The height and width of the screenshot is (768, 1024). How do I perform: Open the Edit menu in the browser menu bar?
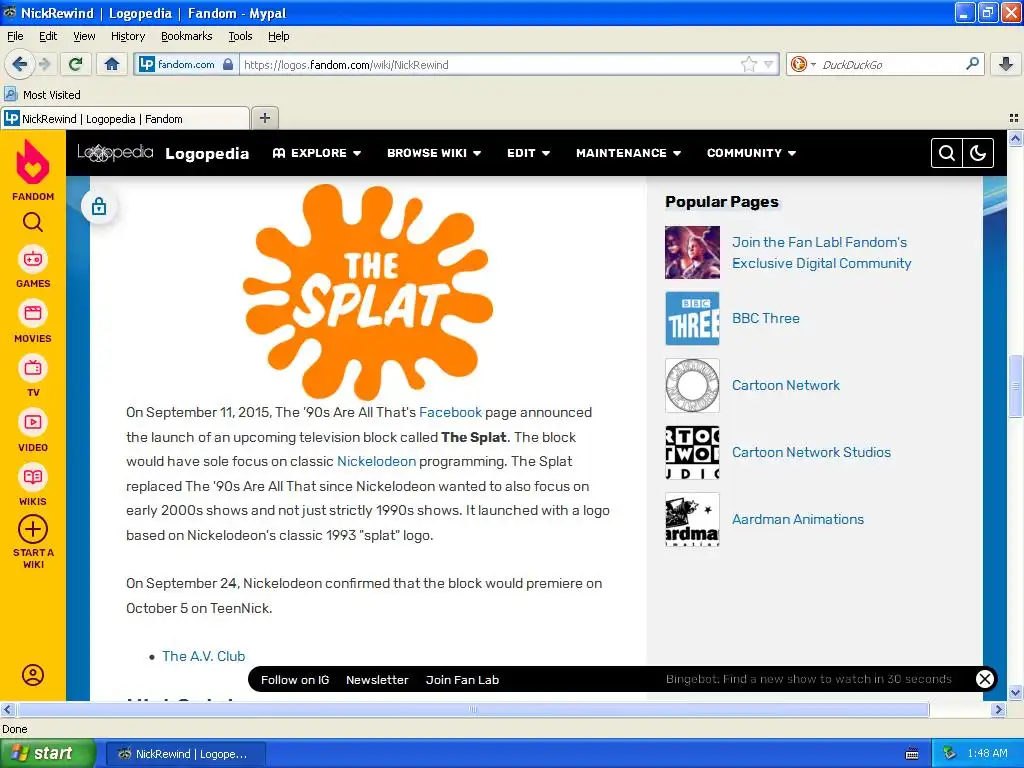point(48,36)
